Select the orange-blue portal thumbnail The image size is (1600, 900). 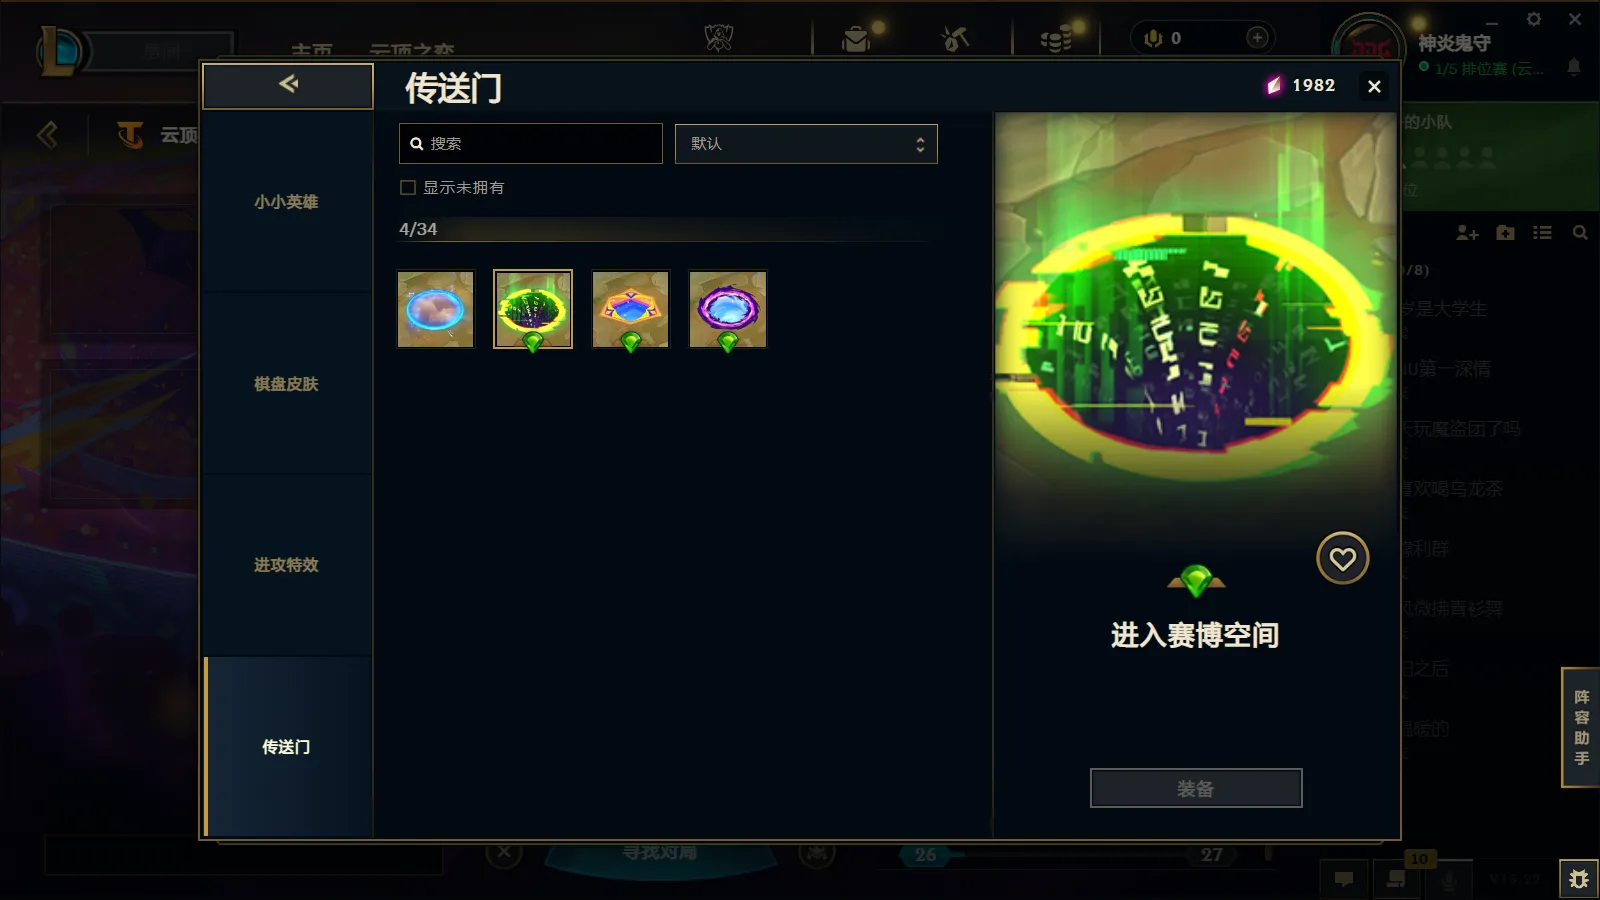tap(630, 309)
